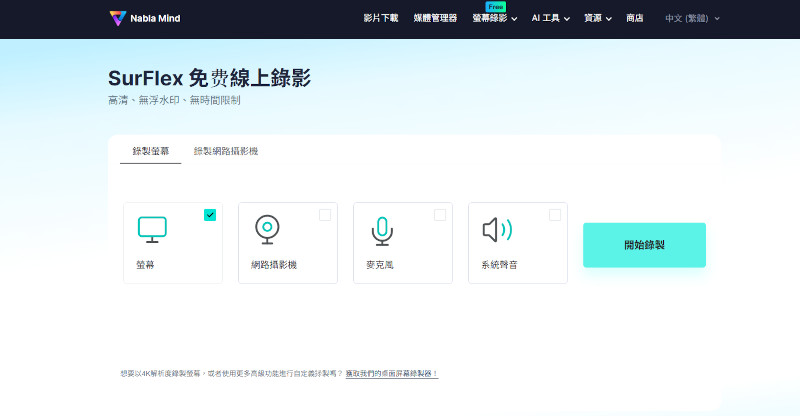Click the 開始錄製 button
800x416 pixels.
[x=644, y=245]
